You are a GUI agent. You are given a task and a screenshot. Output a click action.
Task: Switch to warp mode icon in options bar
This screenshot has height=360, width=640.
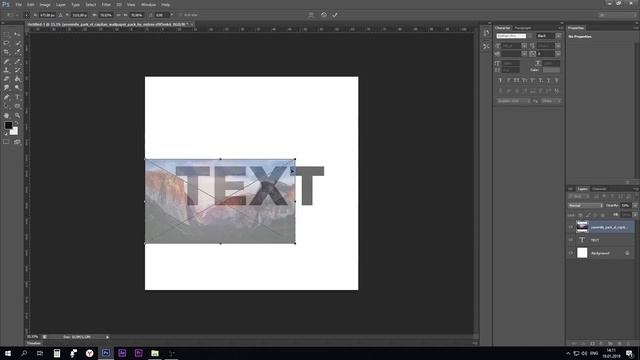311,15
